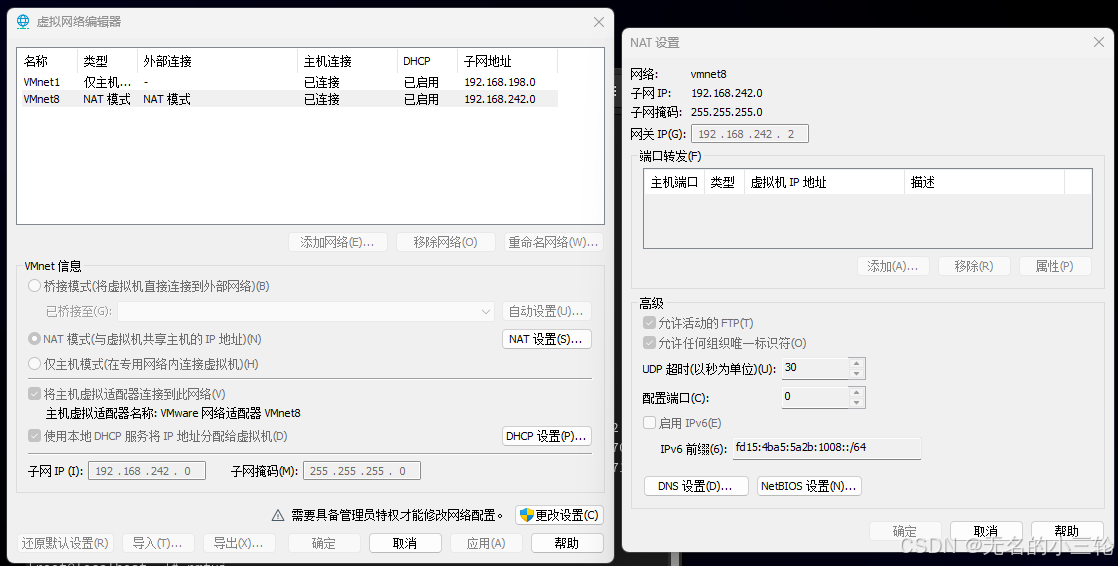
Task: Click 主机端口 column header in port forwarding
Action: (x=674, y=182)
